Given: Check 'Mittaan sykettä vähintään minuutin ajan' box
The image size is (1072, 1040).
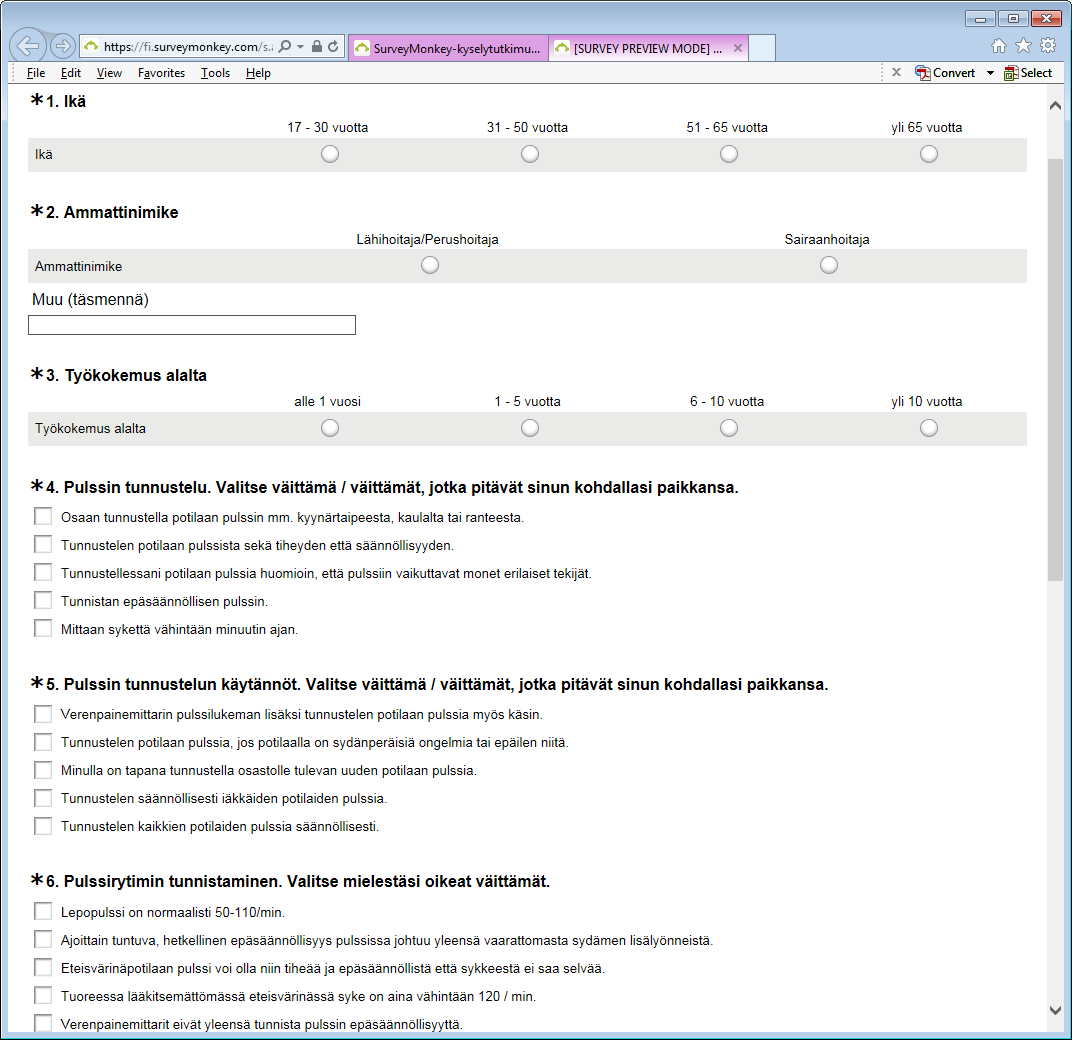Looking at the screenshot, I should pyautogui.click(x=43, y=628).
